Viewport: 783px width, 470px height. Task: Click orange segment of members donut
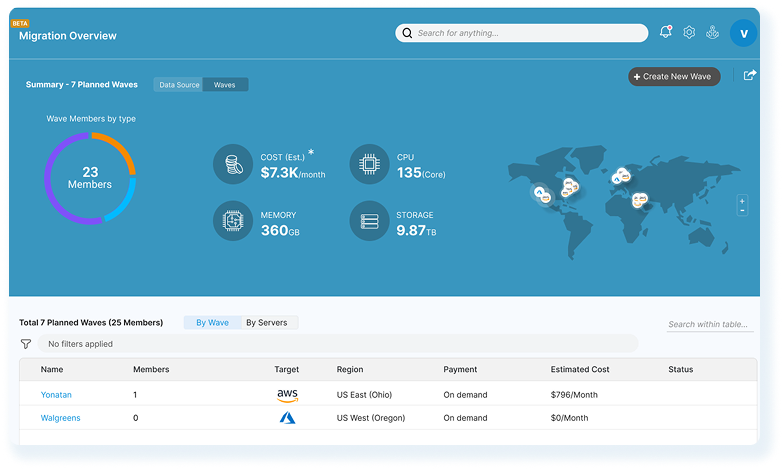(121, 146)
